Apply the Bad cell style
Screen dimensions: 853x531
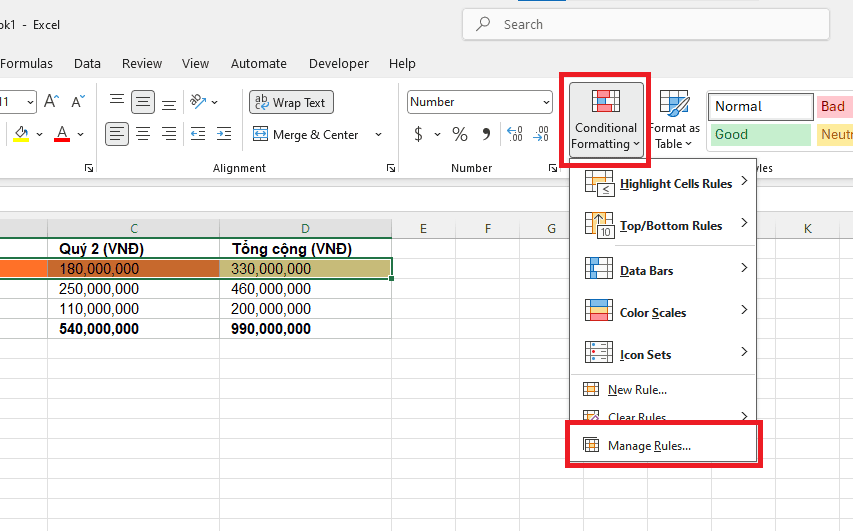(835, 106)
